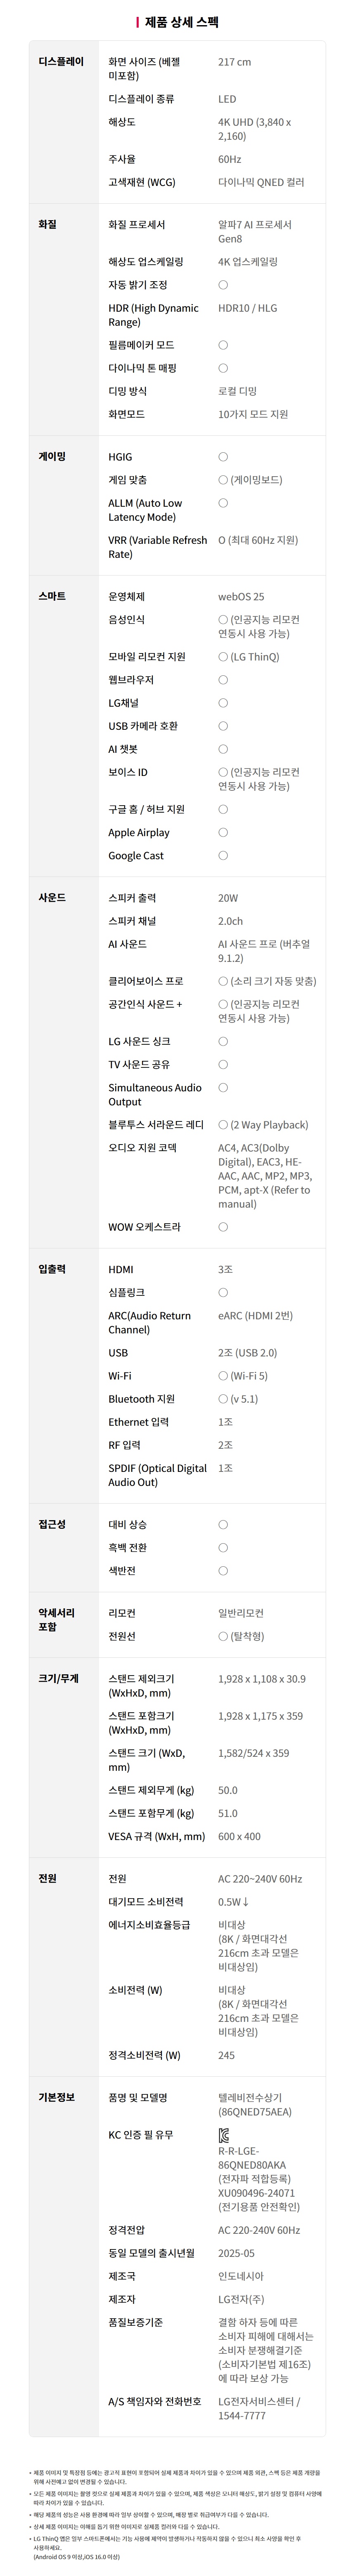
Task: Click the circle mark for 자동 밝기 조정
Action: click(223, 285)
